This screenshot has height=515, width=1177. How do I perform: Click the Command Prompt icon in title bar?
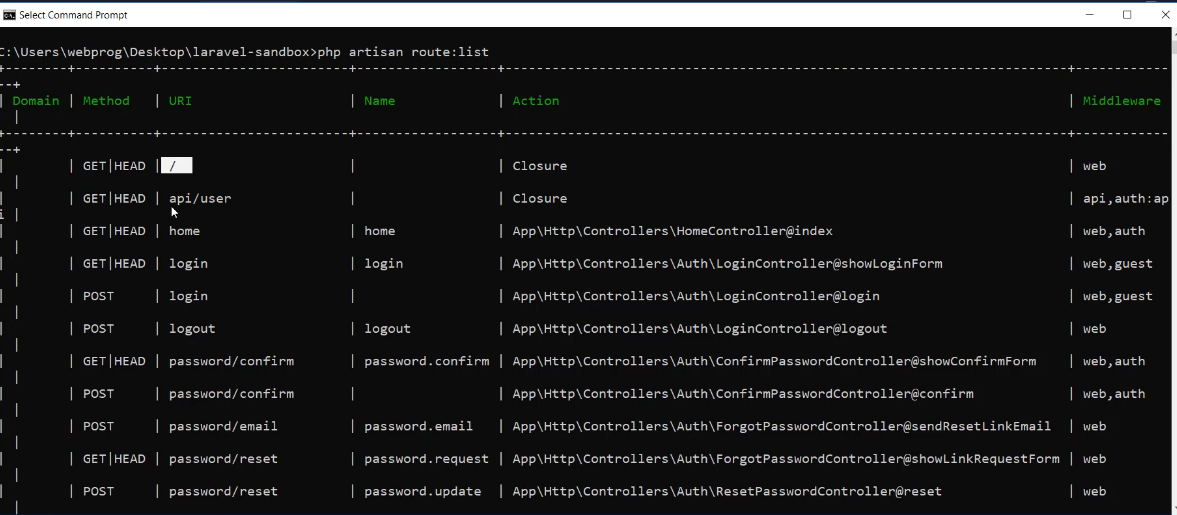(x=9, y=15)
